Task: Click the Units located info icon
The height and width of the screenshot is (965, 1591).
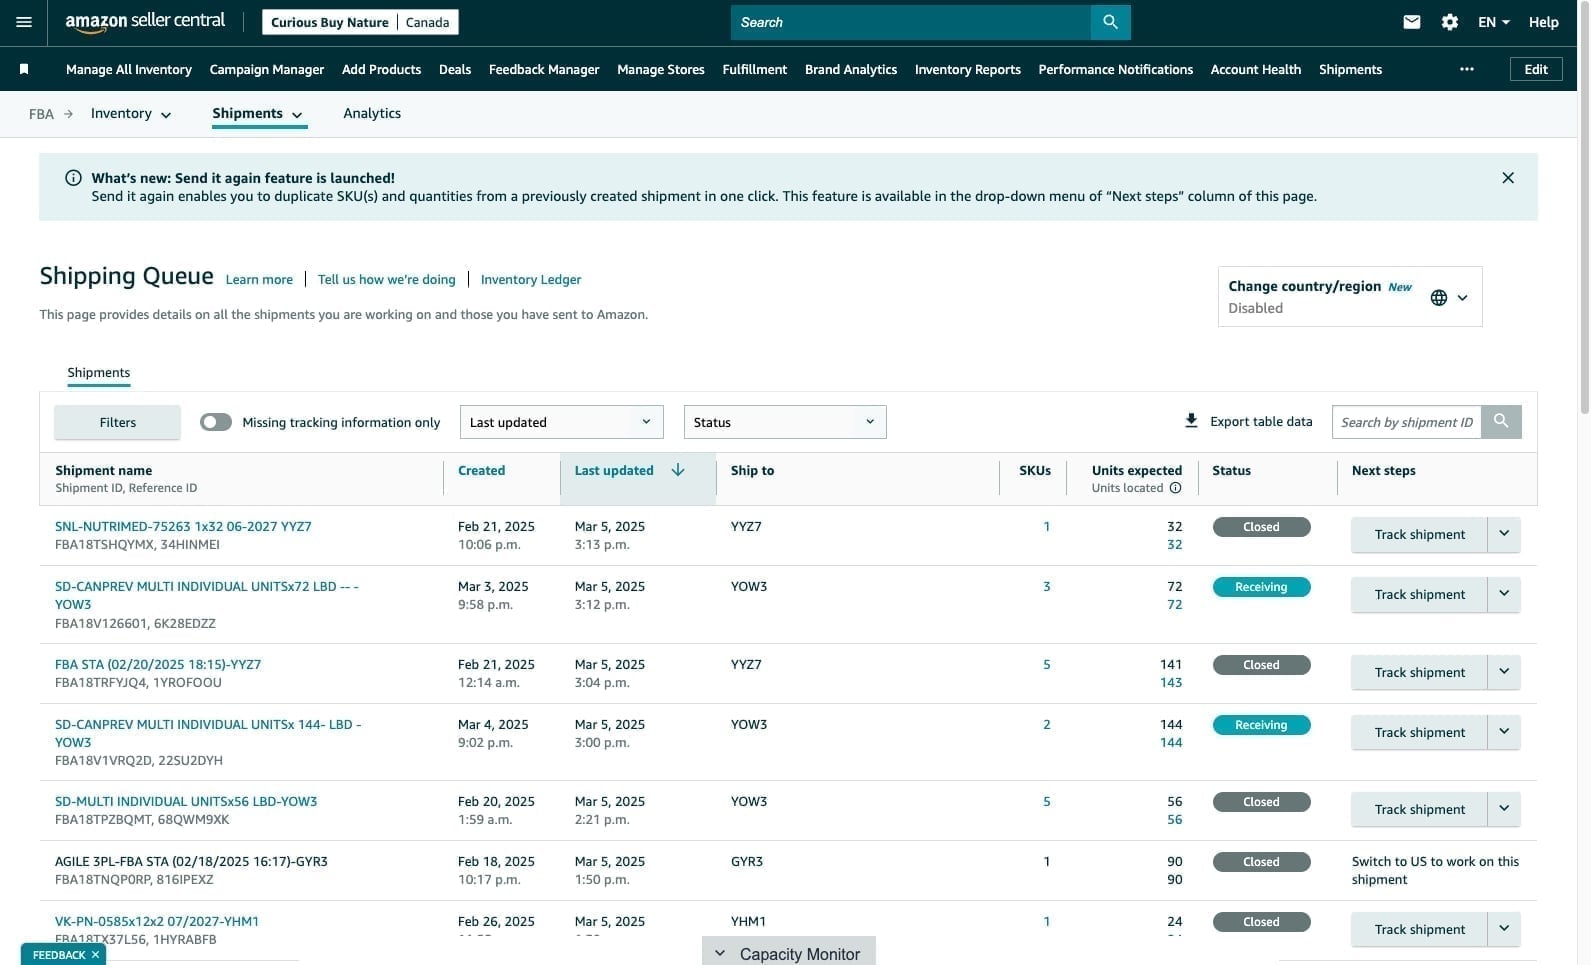Action: [1175, 488]
